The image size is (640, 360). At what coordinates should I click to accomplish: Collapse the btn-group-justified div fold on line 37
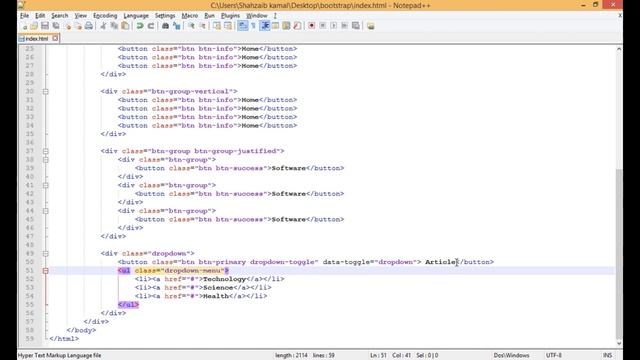(x=46, y=151)
